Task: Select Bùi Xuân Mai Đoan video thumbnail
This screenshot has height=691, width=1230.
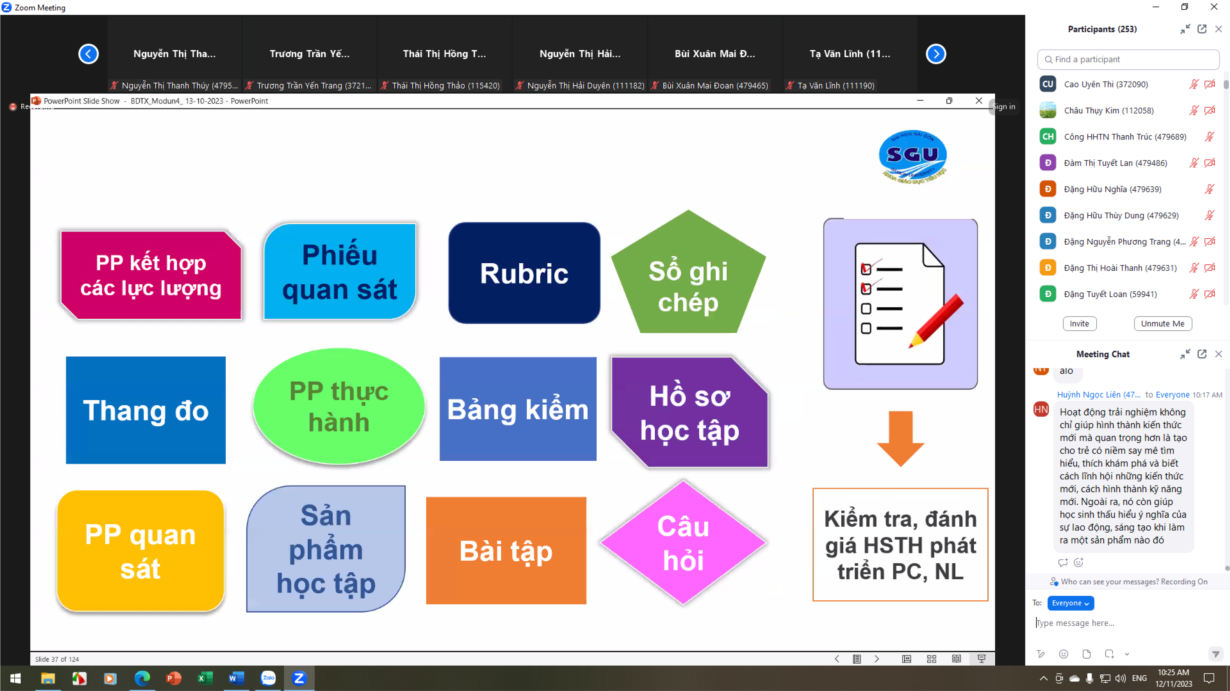Action: (715, 54)
